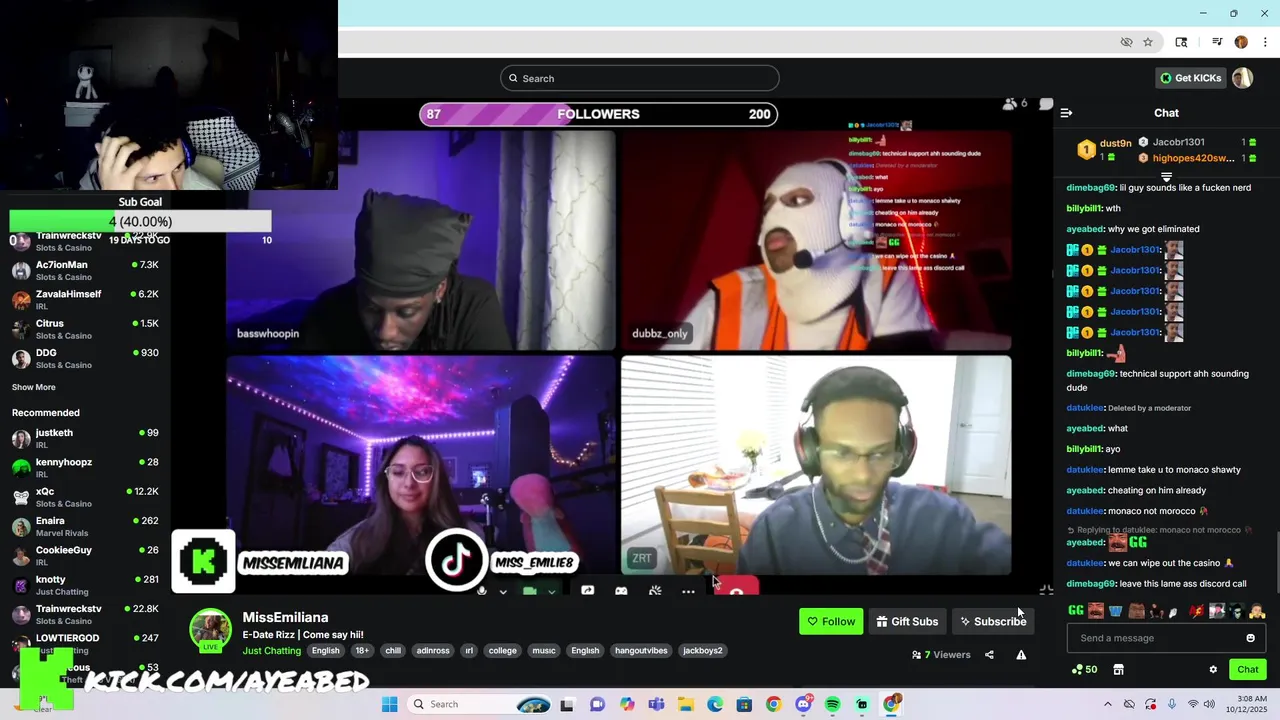1280x720 pixels.
Task: Click the crossed-eye icon in the address bar
Action: click(1126, 42)
